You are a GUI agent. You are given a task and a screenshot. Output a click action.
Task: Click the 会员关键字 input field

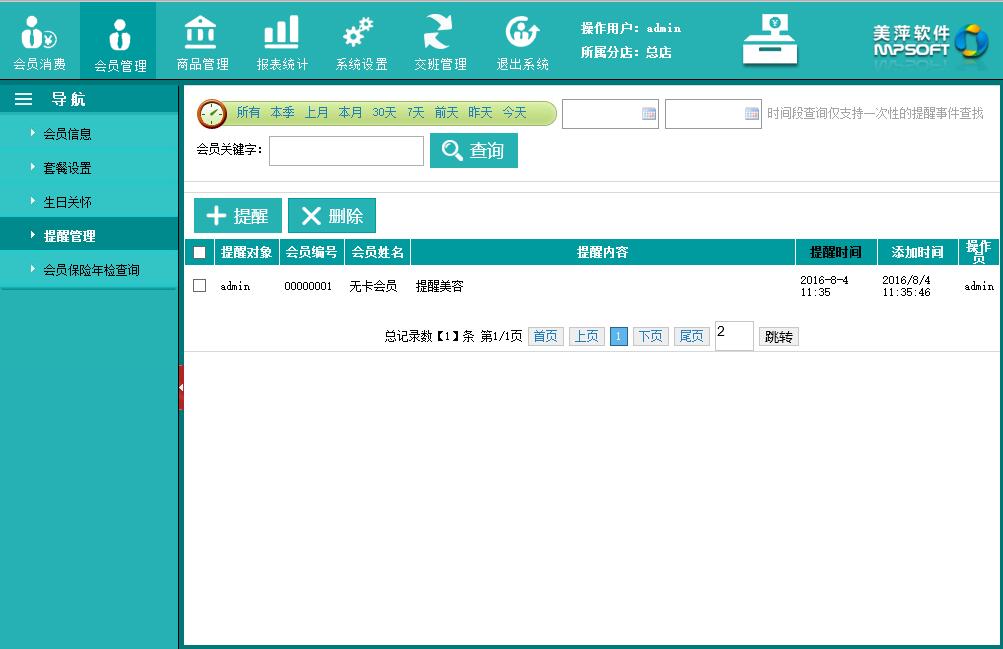point(346,151)
